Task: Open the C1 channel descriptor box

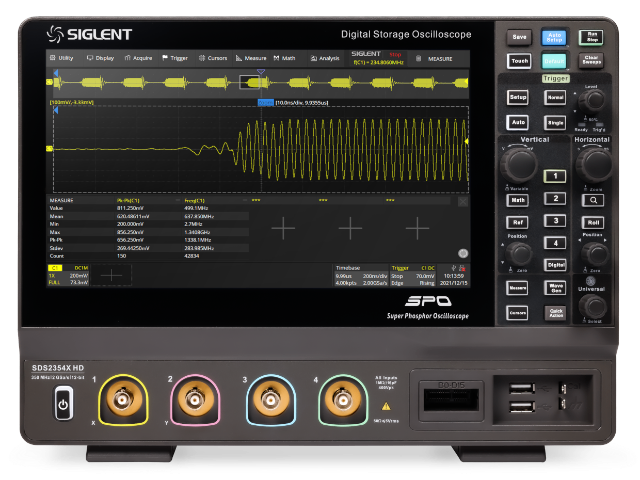Action: (x=68, y=276)
